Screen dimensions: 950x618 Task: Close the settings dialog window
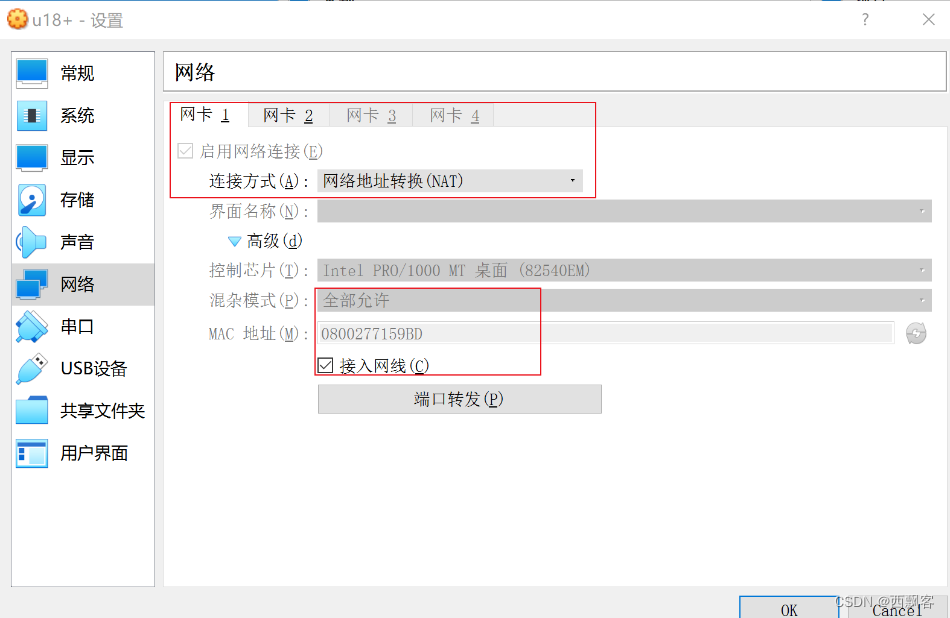[929, 19]
